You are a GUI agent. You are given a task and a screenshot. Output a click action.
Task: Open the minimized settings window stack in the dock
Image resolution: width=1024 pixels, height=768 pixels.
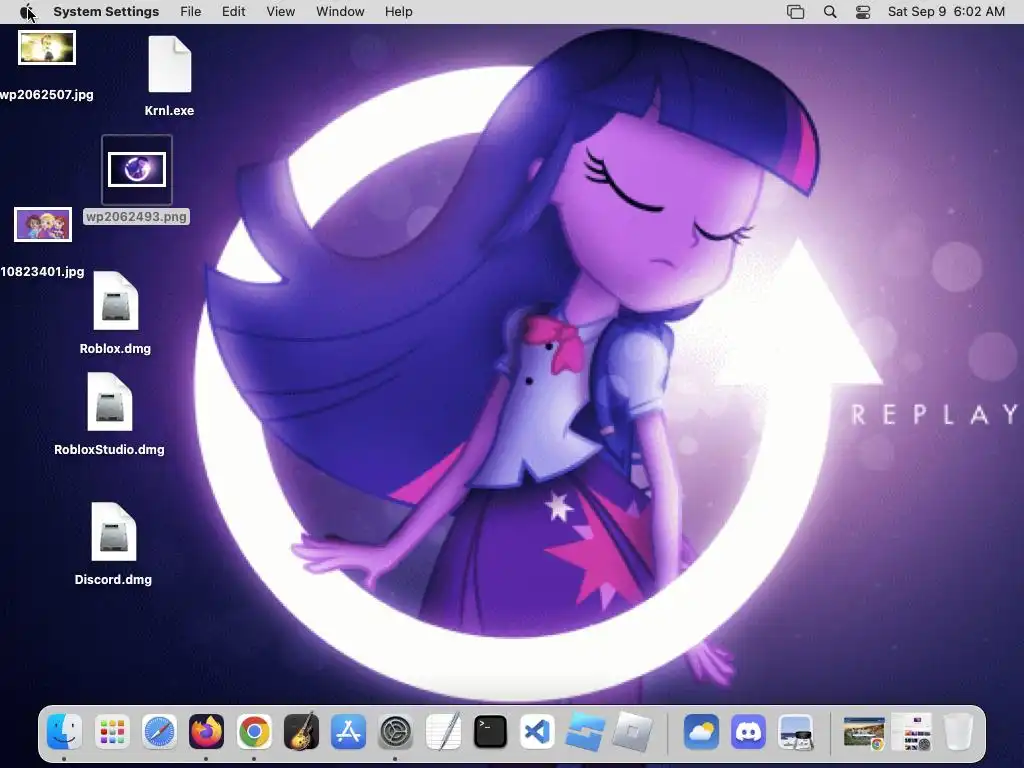coord(912,731)
